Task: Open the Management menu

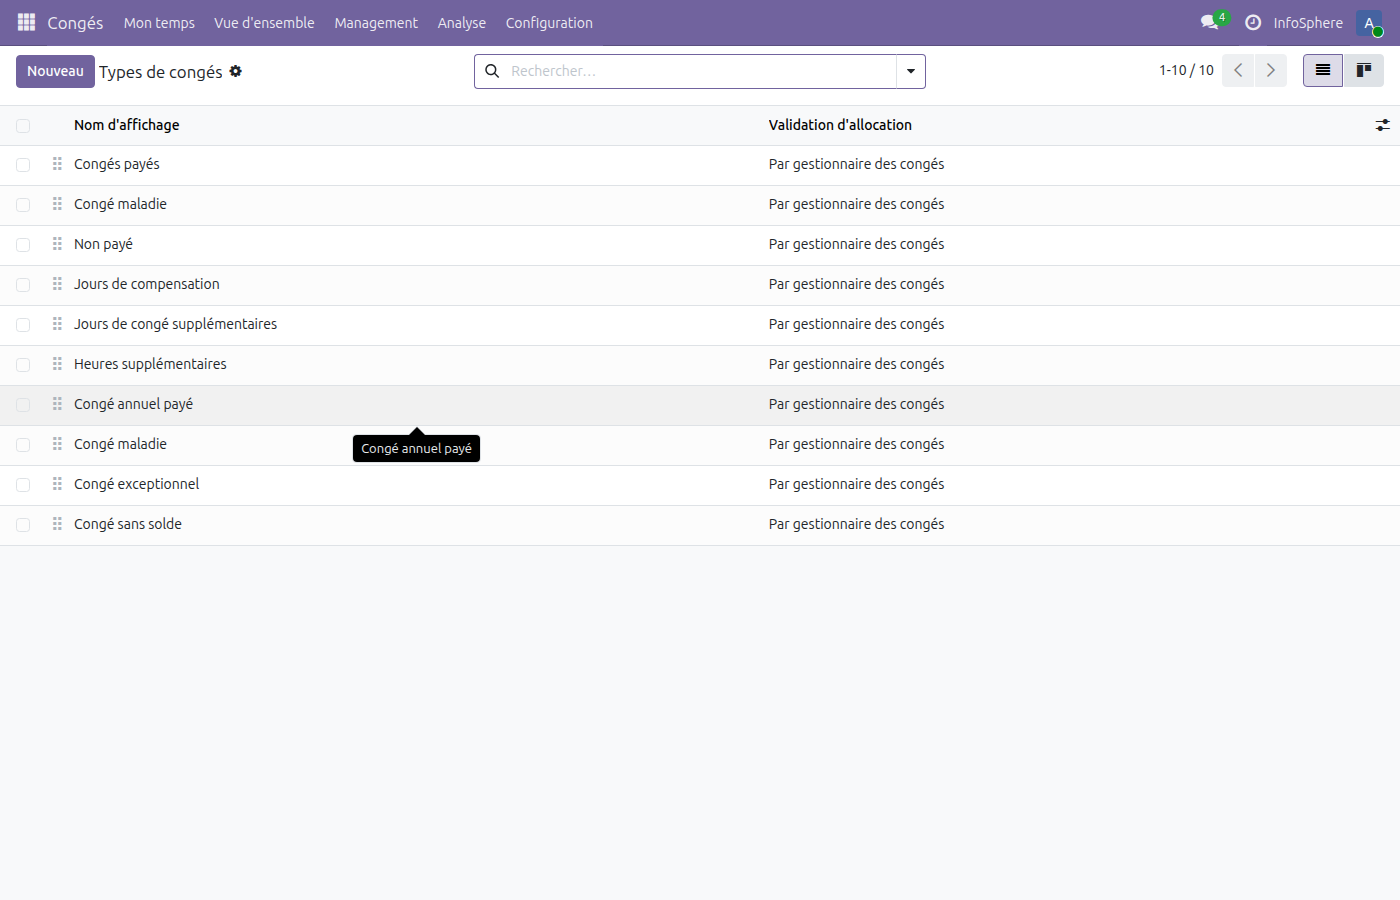Action: (376, 22)
